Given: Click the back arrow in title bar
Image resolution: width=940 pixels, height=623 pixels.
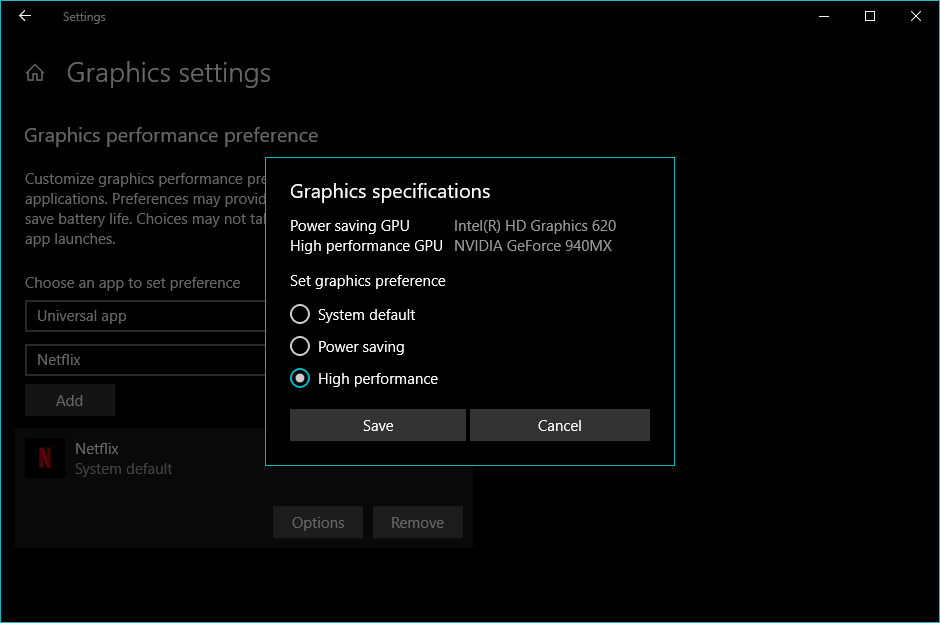Looking at the screenshot, I should (25, 16).
